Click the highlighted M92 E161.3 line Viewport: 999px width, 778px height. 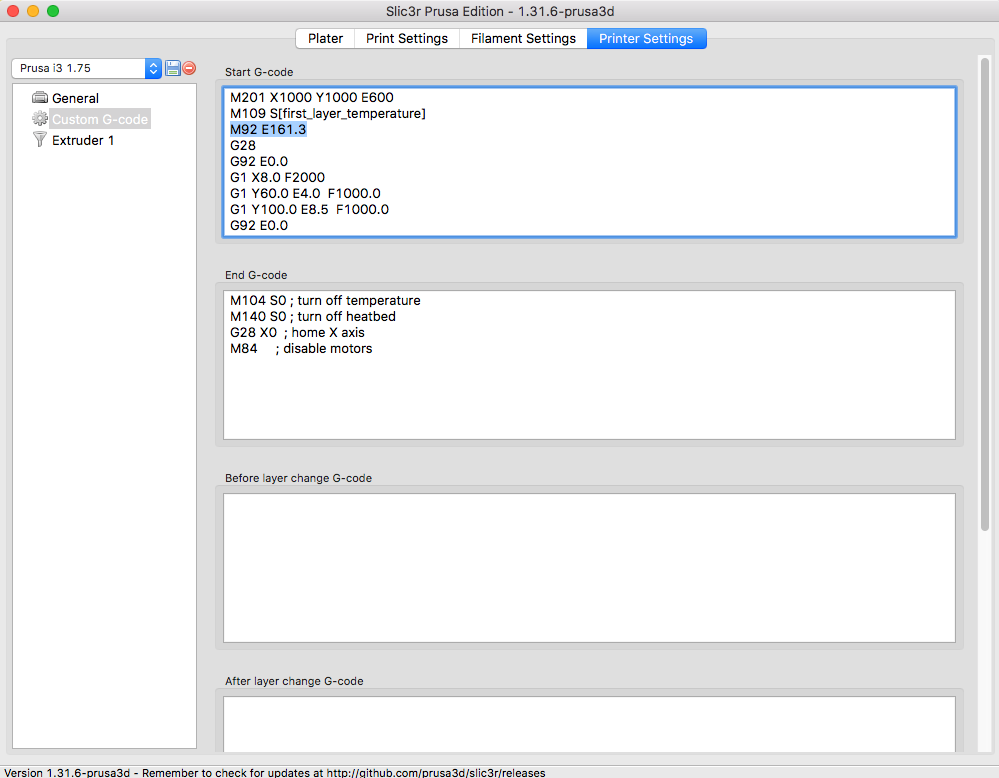click(x=268, y=130)
